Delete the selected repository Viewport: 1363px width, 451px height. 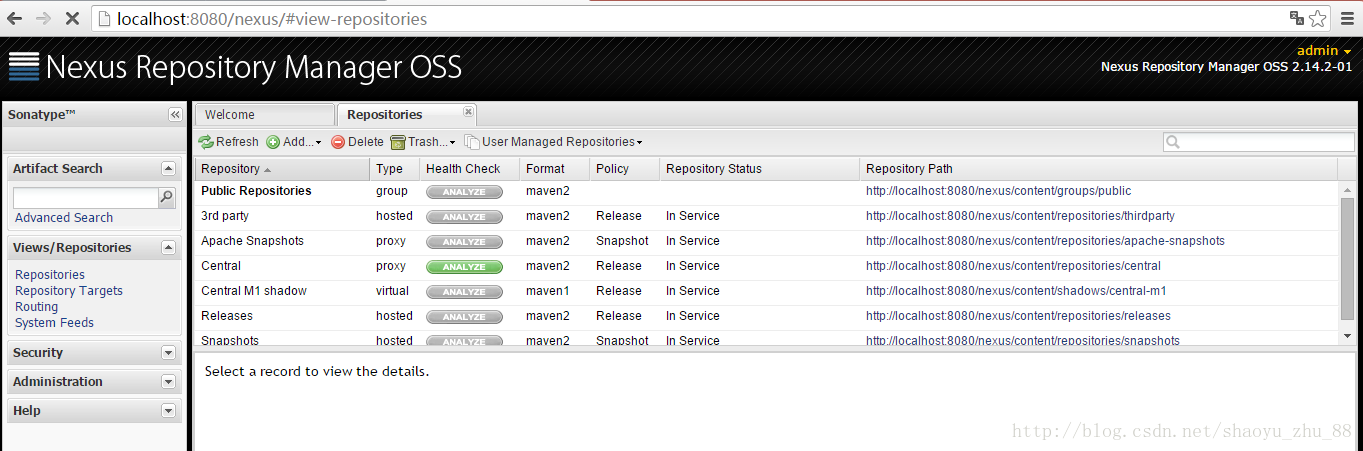click(357, 142)
